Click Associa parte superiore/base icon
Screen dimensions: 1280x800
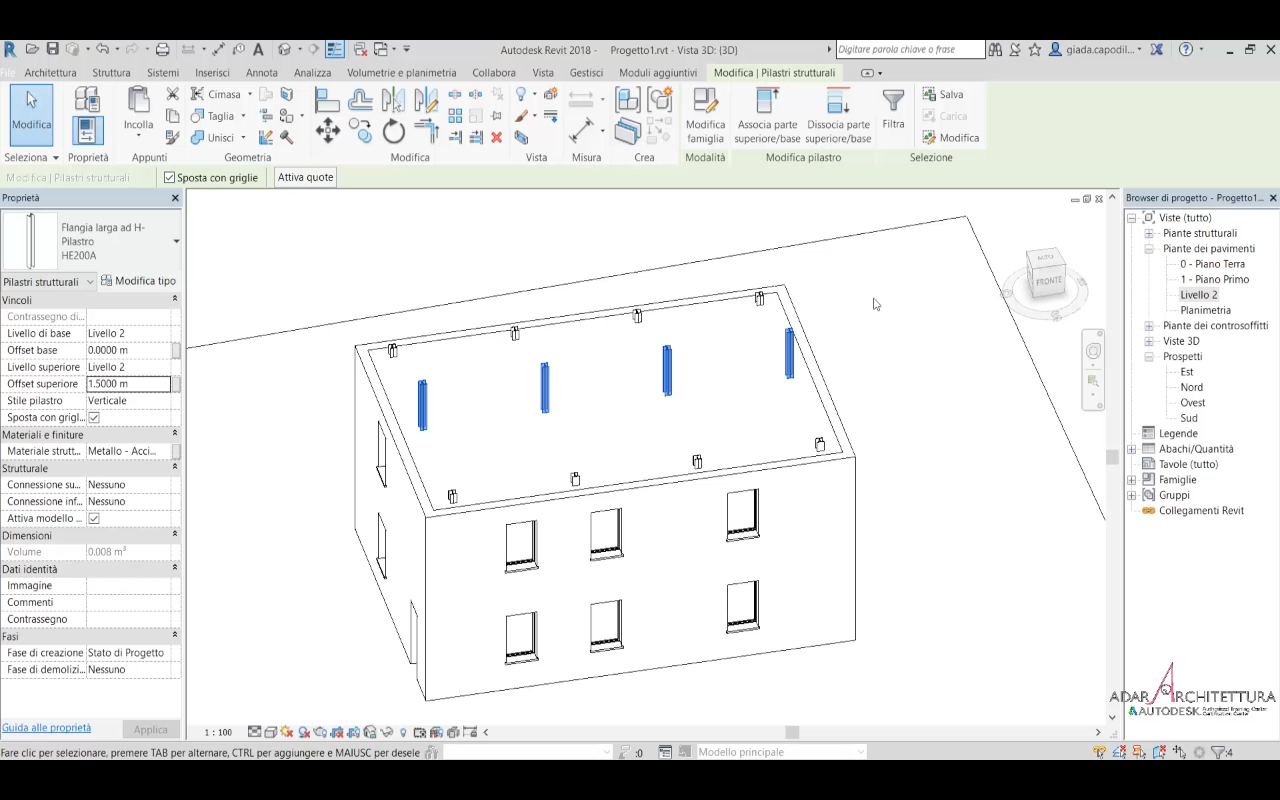point(767,102)
